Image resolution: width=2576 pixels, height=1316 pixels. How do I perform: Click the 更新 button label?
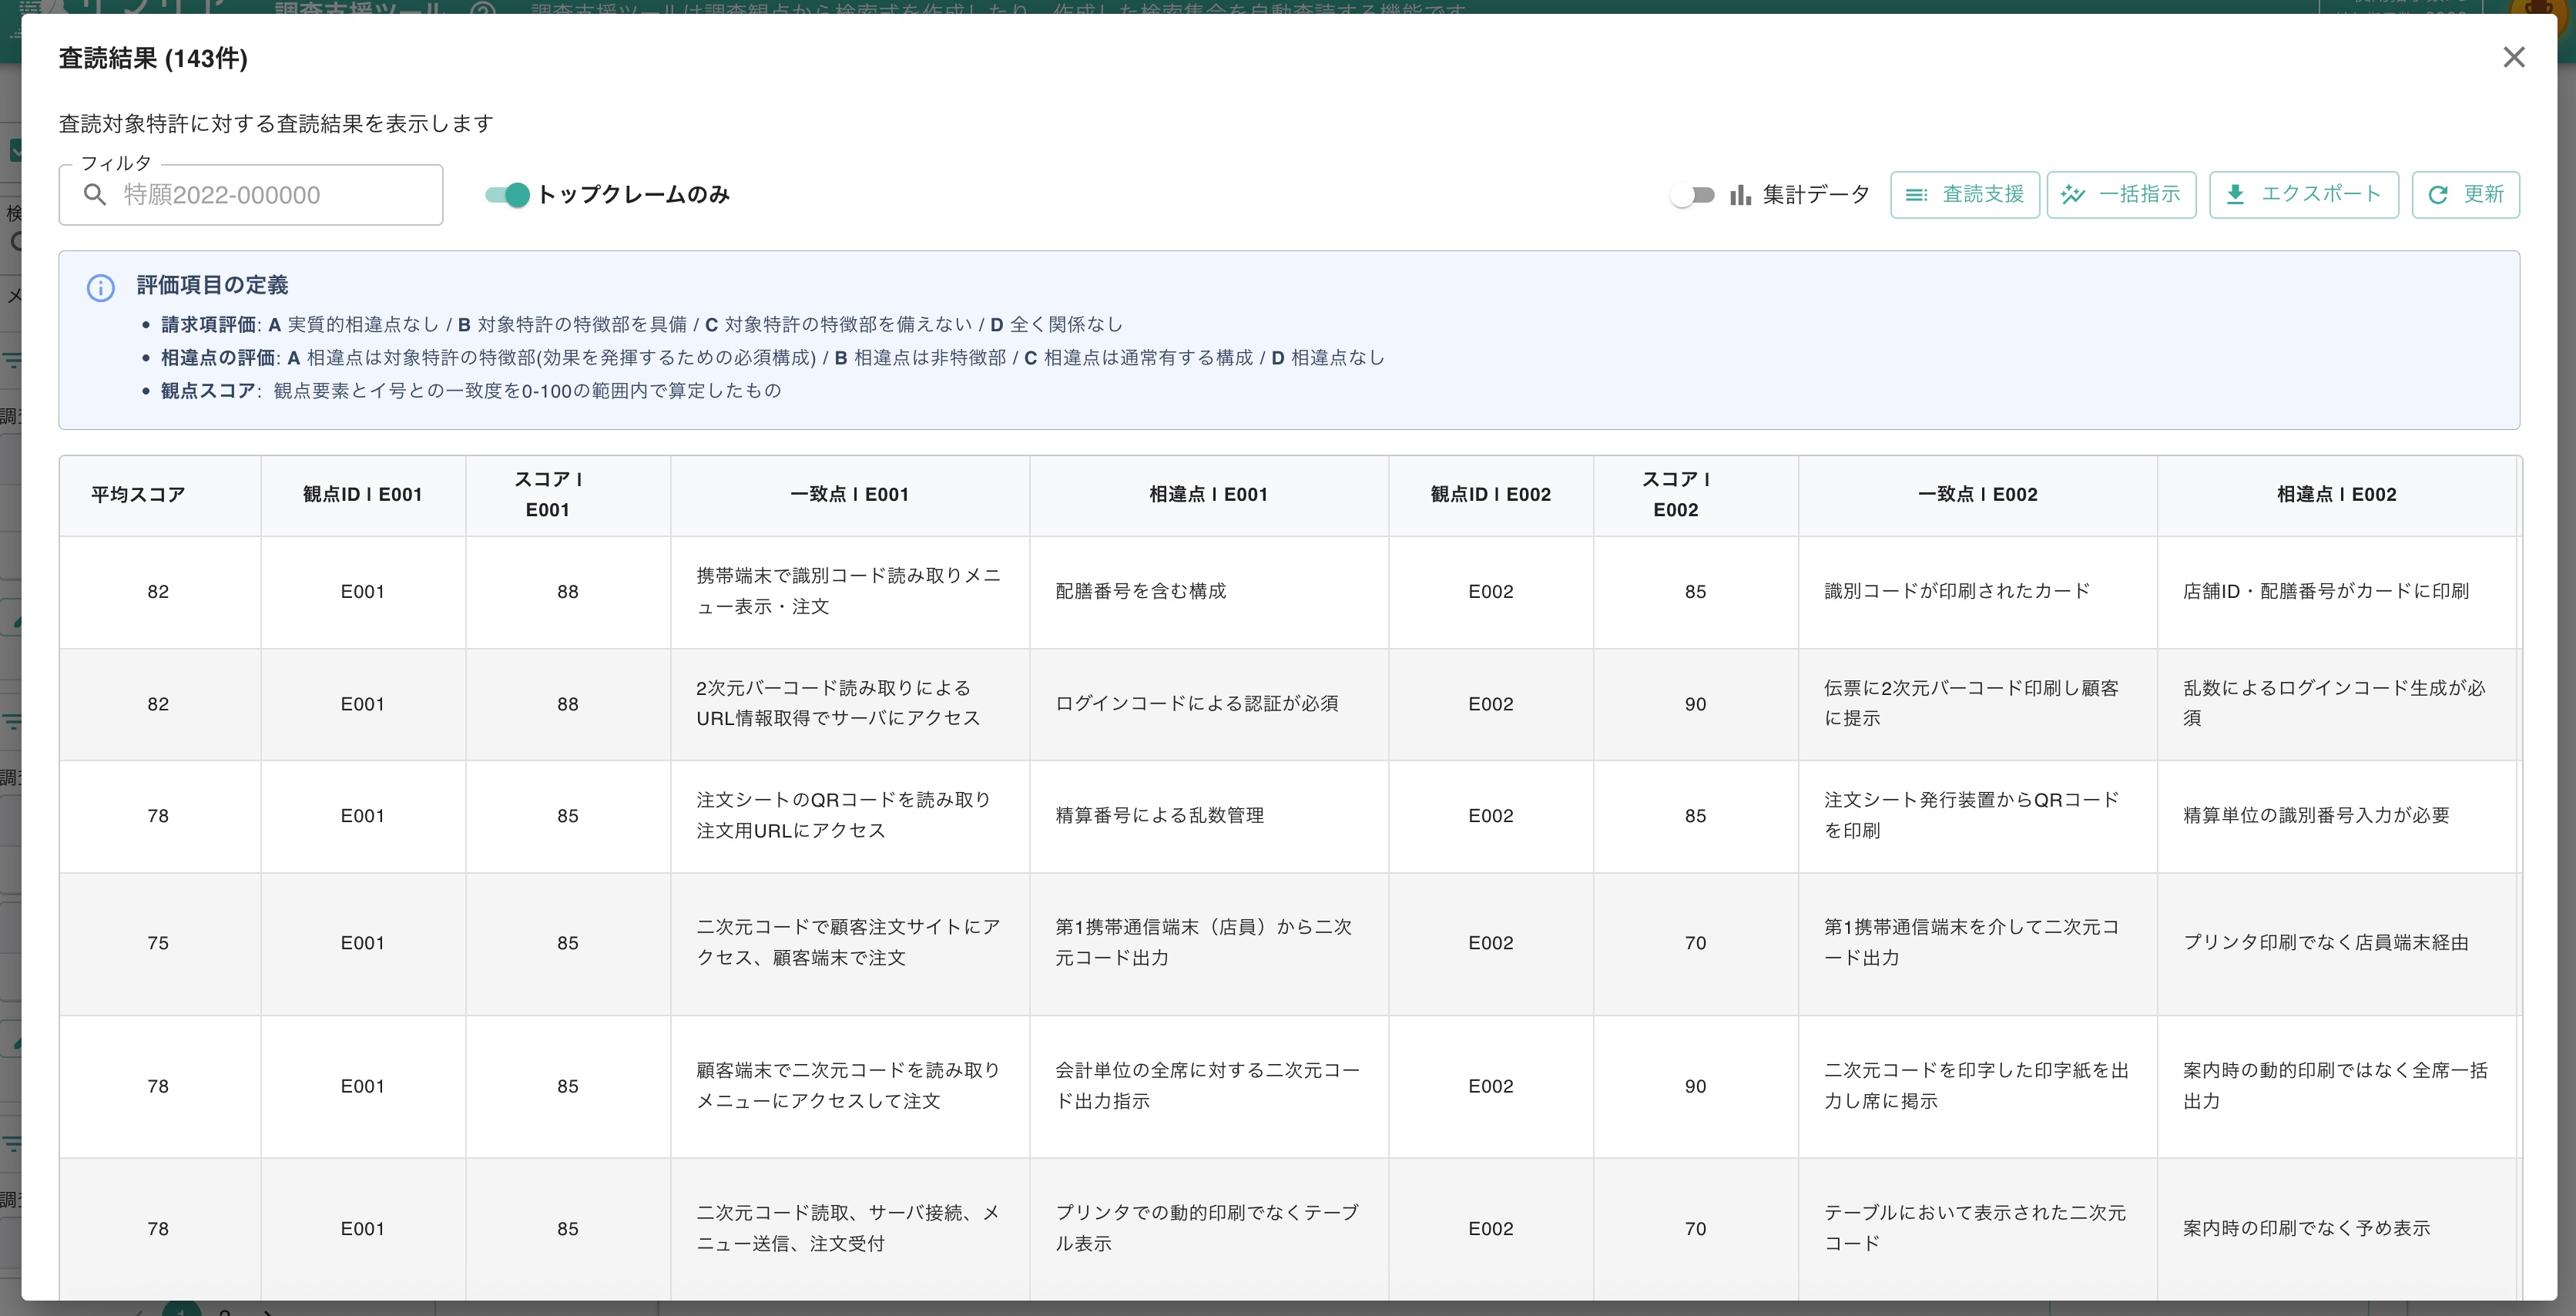[2483, 194]
